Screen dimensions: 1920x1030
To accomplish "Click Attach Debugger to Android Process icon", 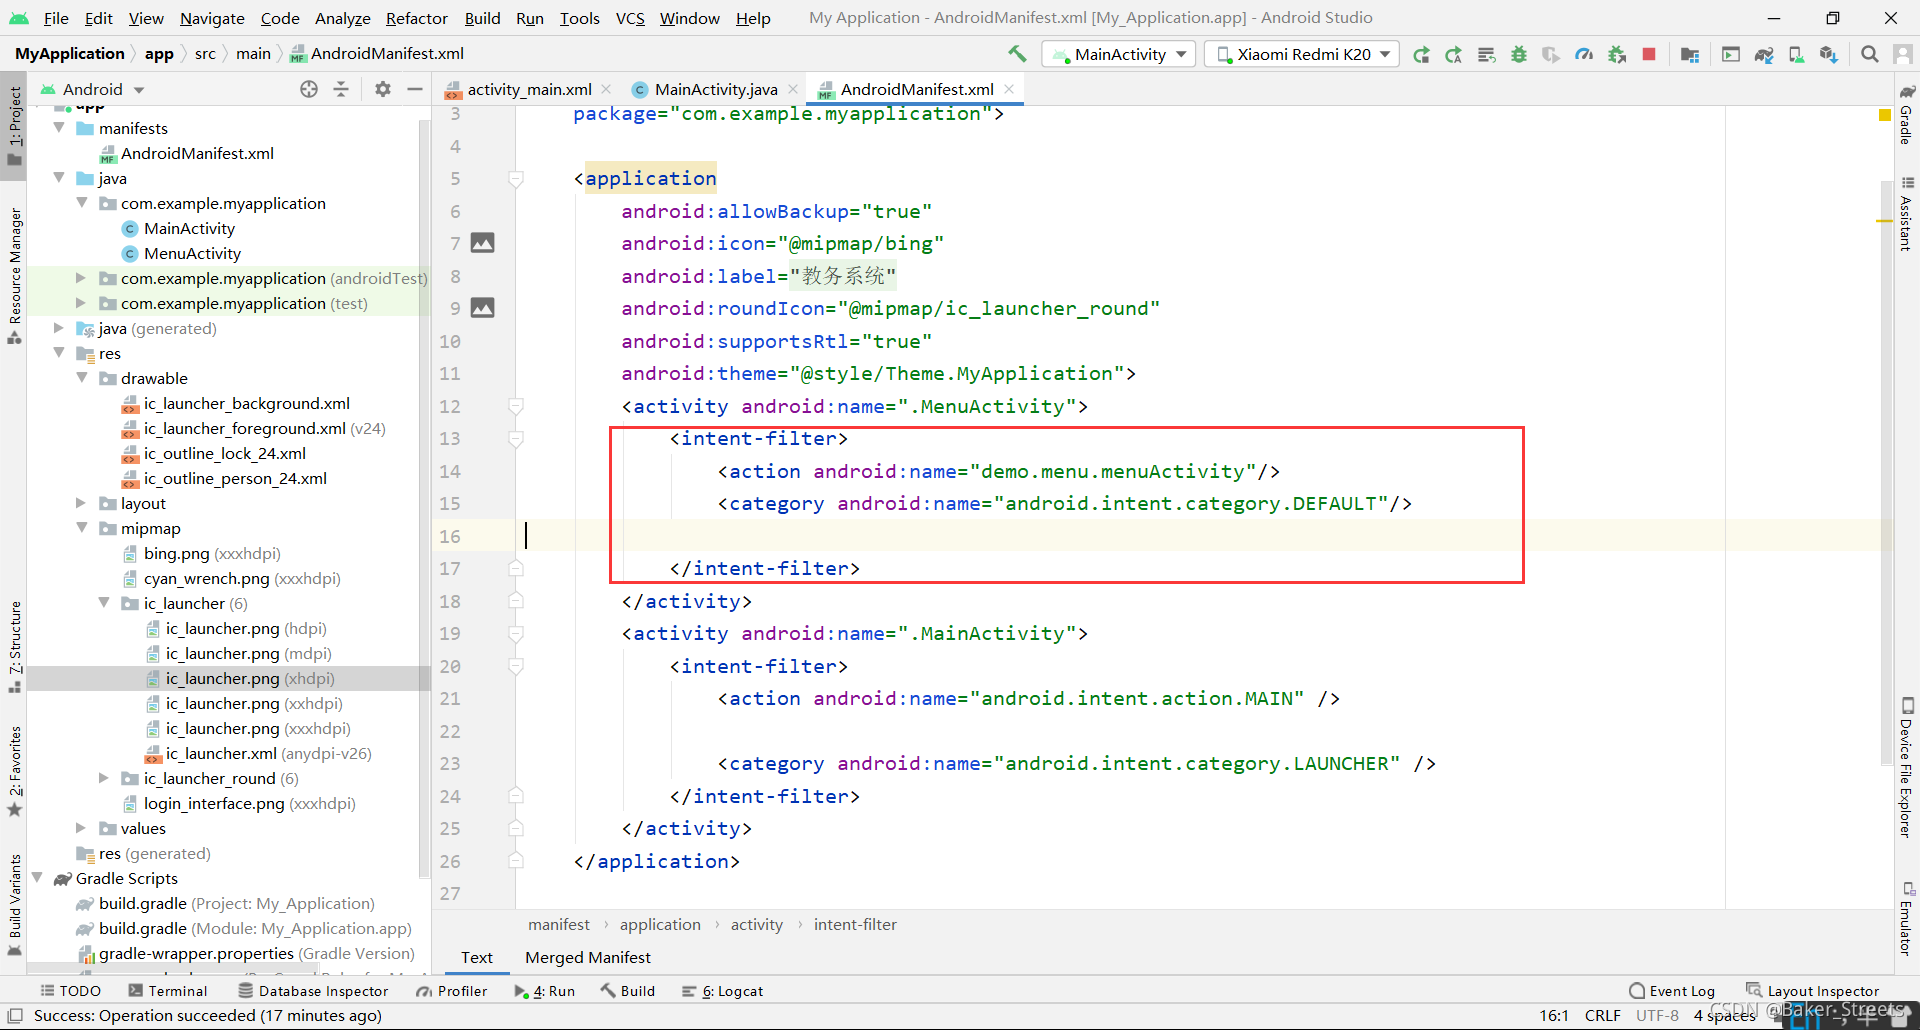I will click(x=1617, y=54).
